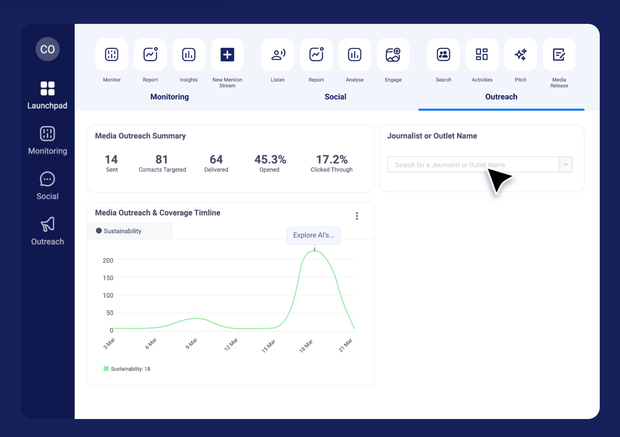Image resolution: width=620 pixels, height=437 pixels.
Task: Open the Activities icon under Outreach
Action: click(x=482, y=55)
